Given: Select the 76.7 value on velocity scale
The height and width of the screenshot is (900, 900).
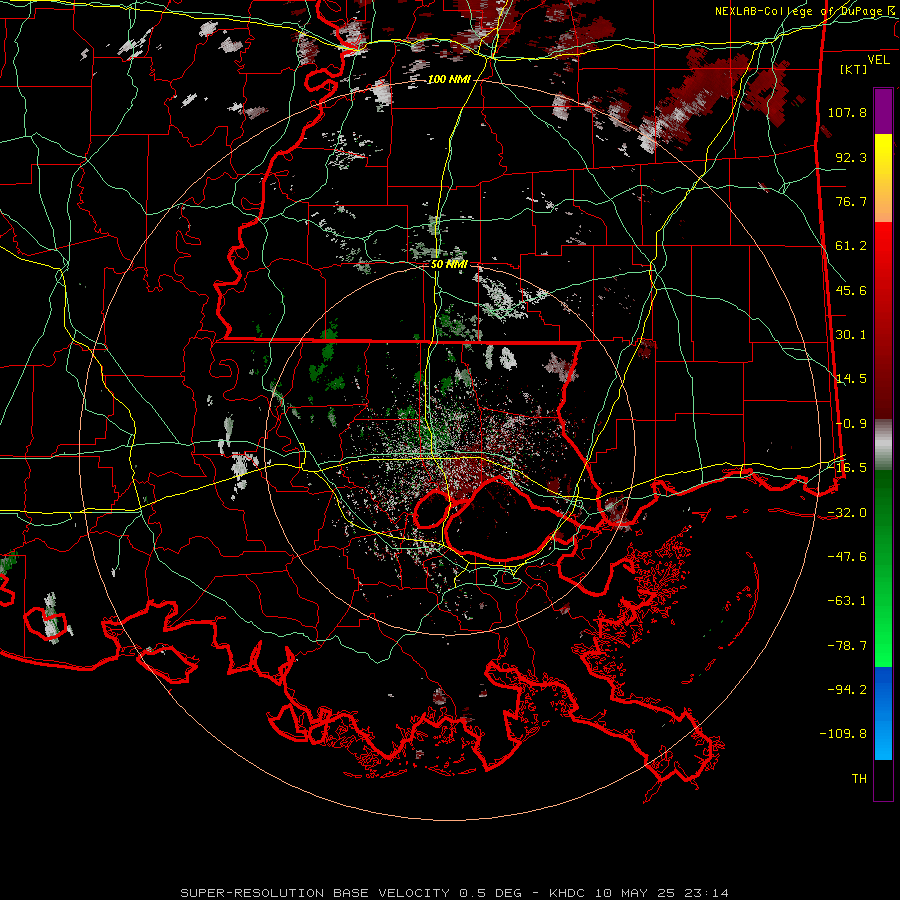Looking at the screenshot, I should point(851,201).
